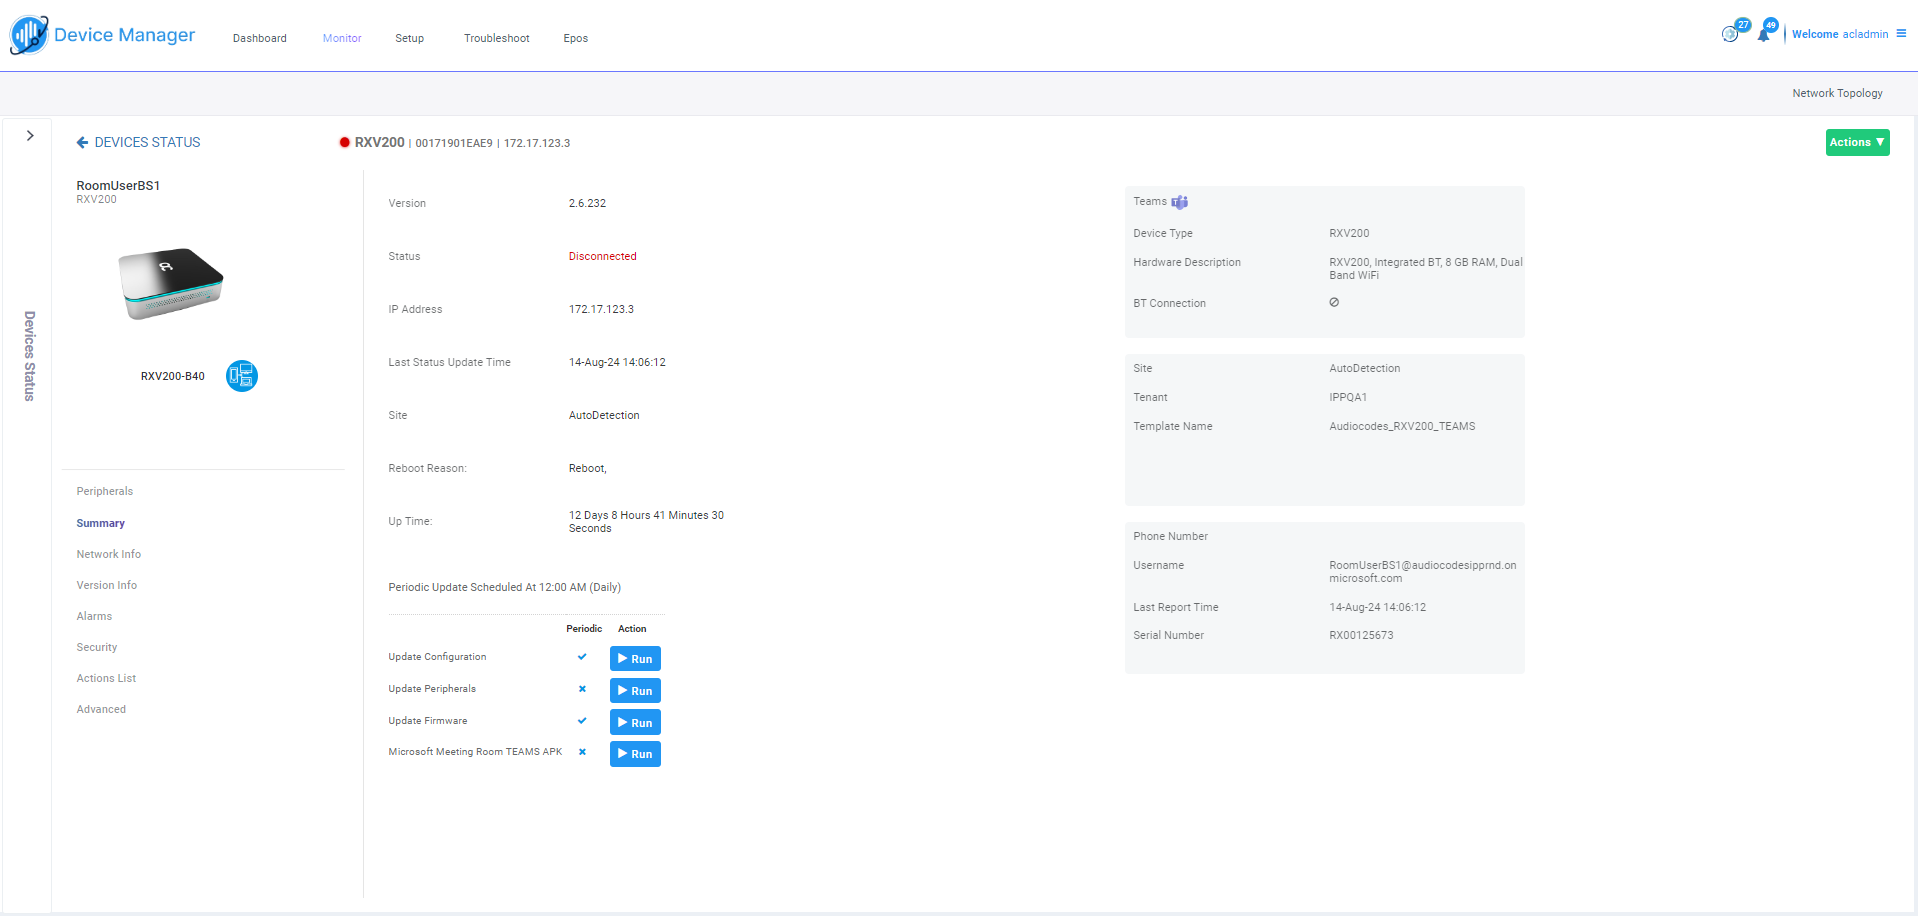Click the Username value RoomUserBS1 email
The image size is (1918, 916).
(x=1422, y=572)
